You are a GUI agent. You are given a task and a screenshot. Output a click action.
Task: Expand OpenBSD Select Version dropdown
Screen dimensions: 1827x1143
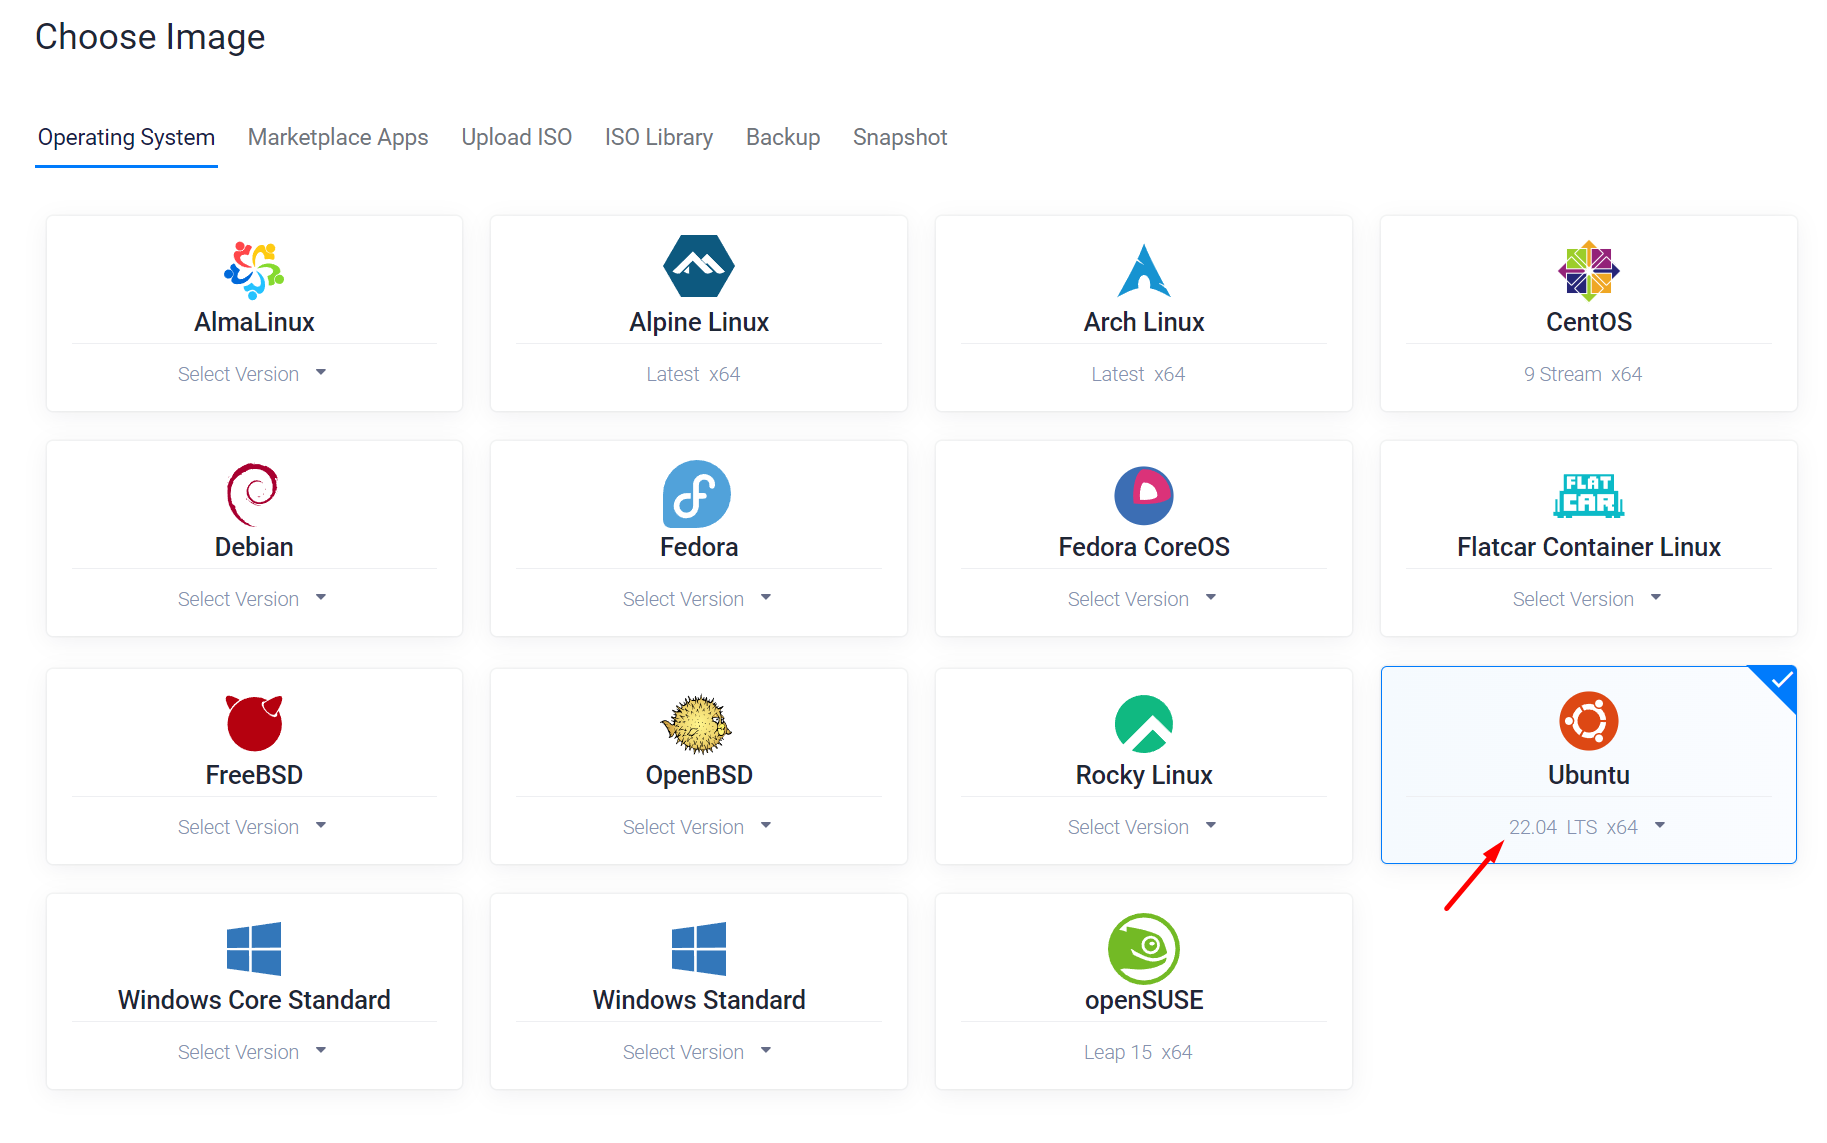pyautogui.click(x=698, y=827)
